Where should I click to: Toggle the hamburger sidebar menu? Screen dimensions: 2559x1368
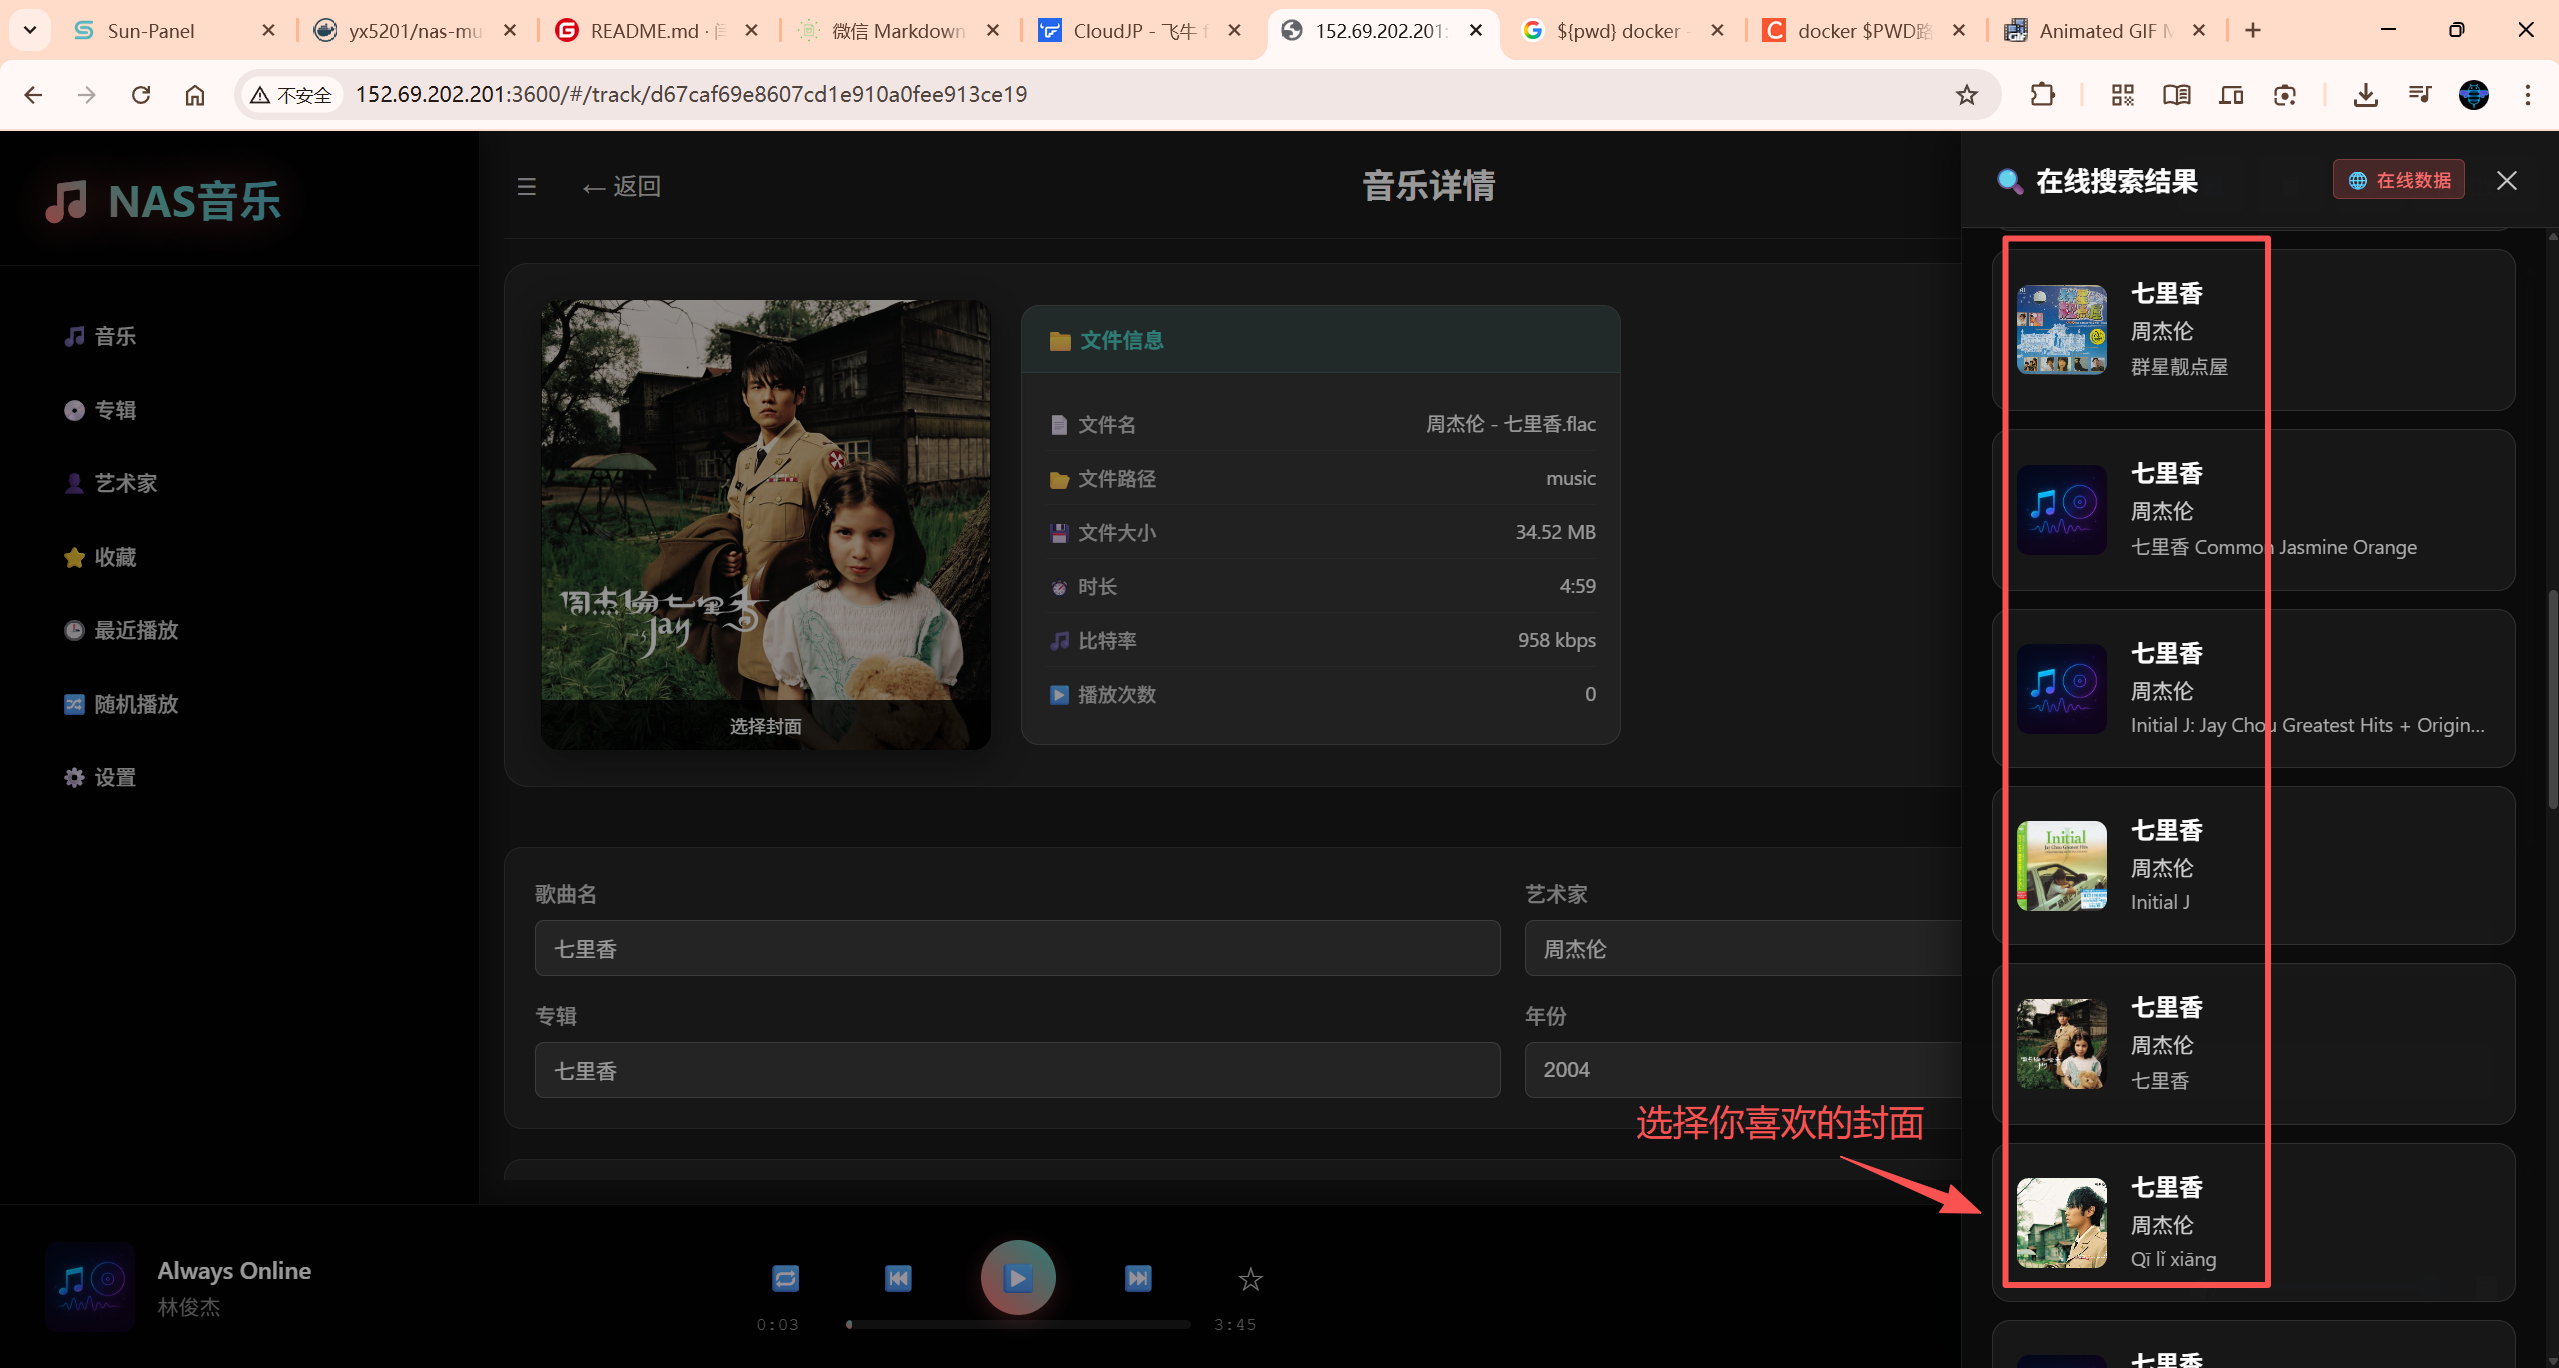tap(527, 187)
